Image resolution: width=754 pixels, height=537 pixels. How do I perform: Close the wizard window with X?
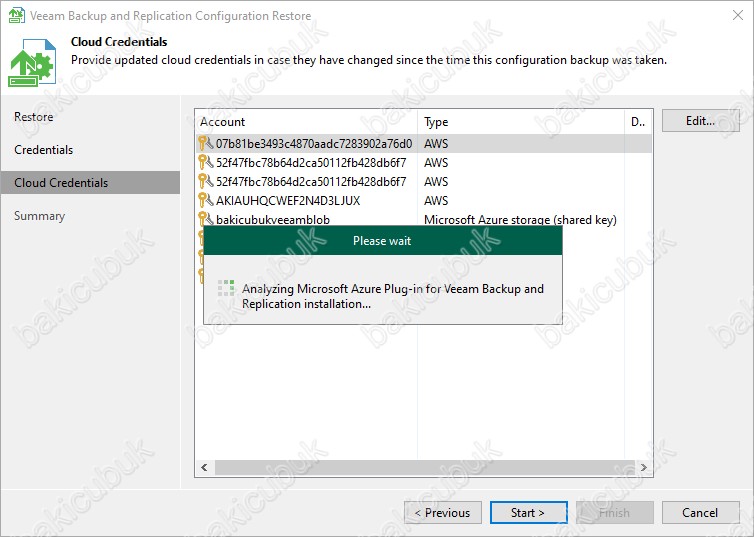pyautogui.click(x=738, y=15)
